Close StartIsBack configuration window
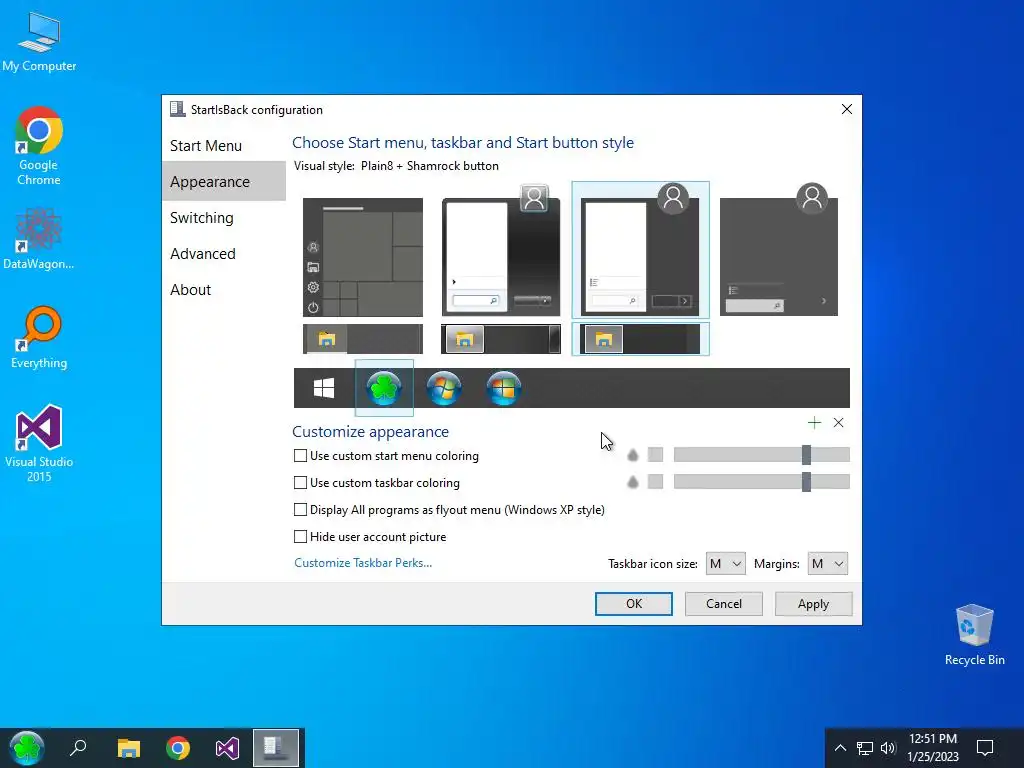The width and height of the screenshot is (1024, 768). tap(846, 109)
